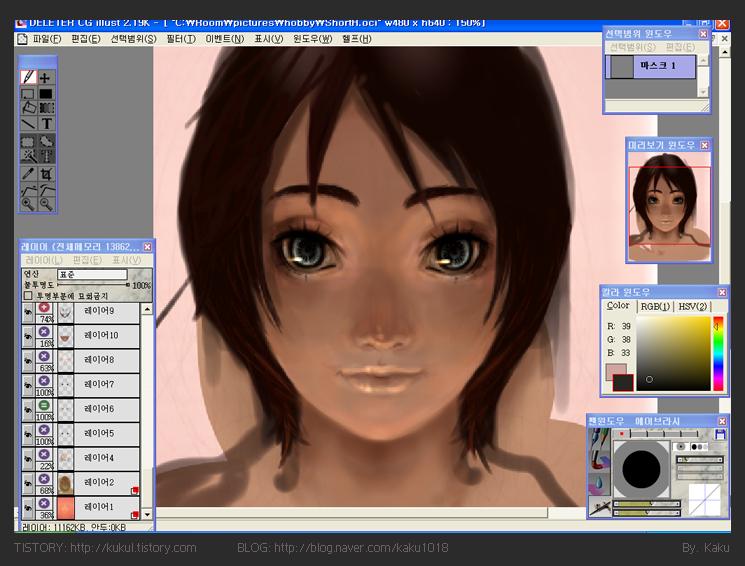Toggle visibility of 레이어10
The height and width of the screenshot is (566, 745).
(28, 336)
